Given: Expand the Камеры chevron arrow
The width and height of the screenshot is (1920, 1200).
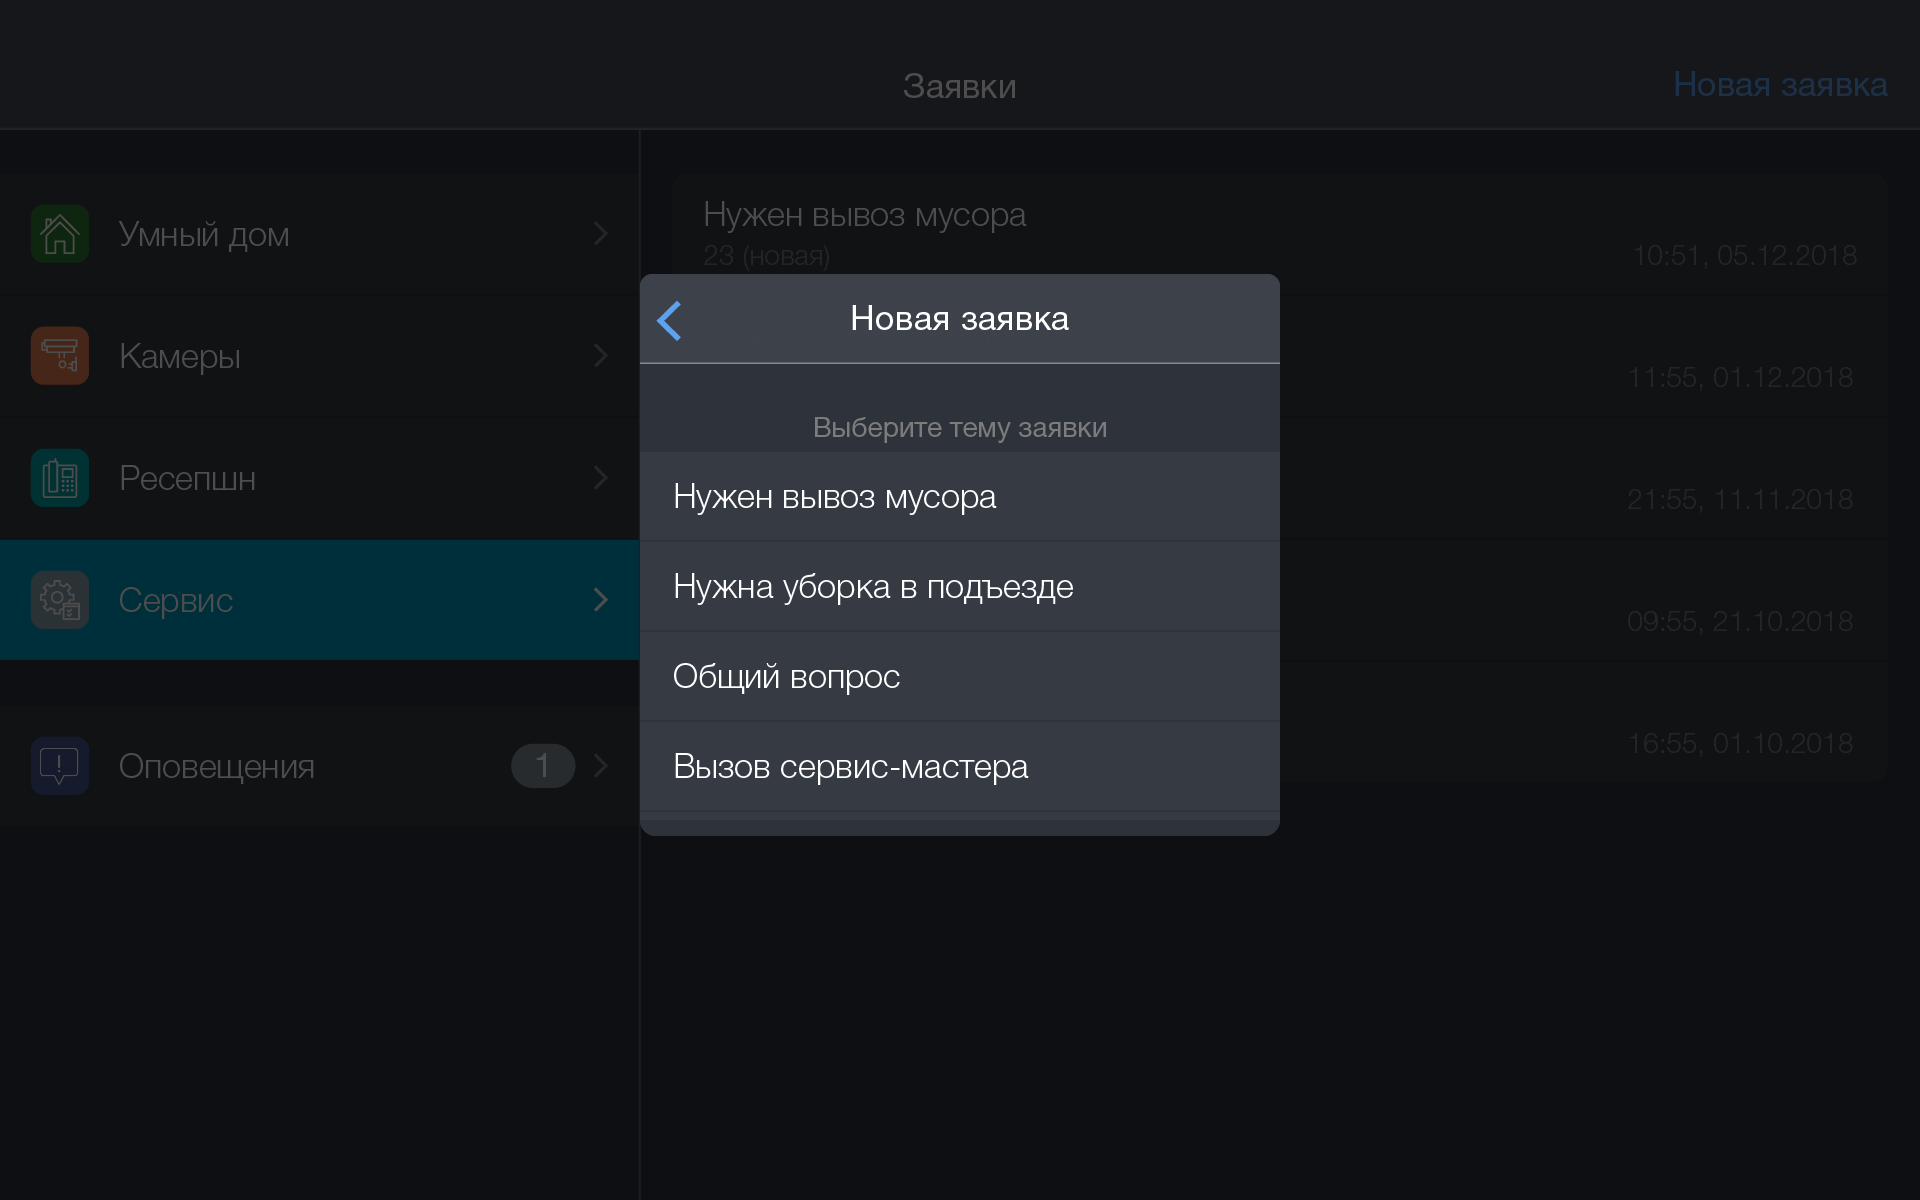Looking at the screenshot, I should coord(600,356).
